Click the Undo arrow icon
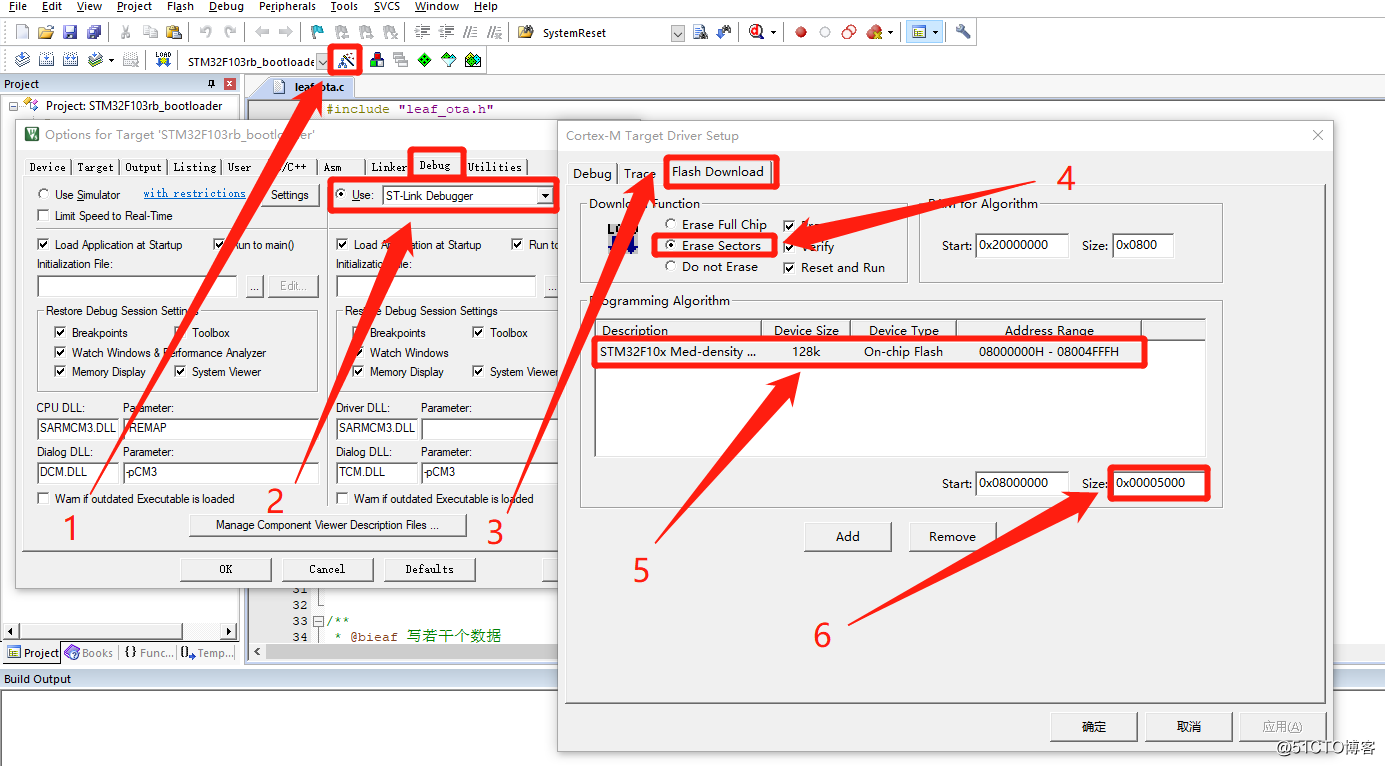1385x766 pixels. tap(205, 32)
